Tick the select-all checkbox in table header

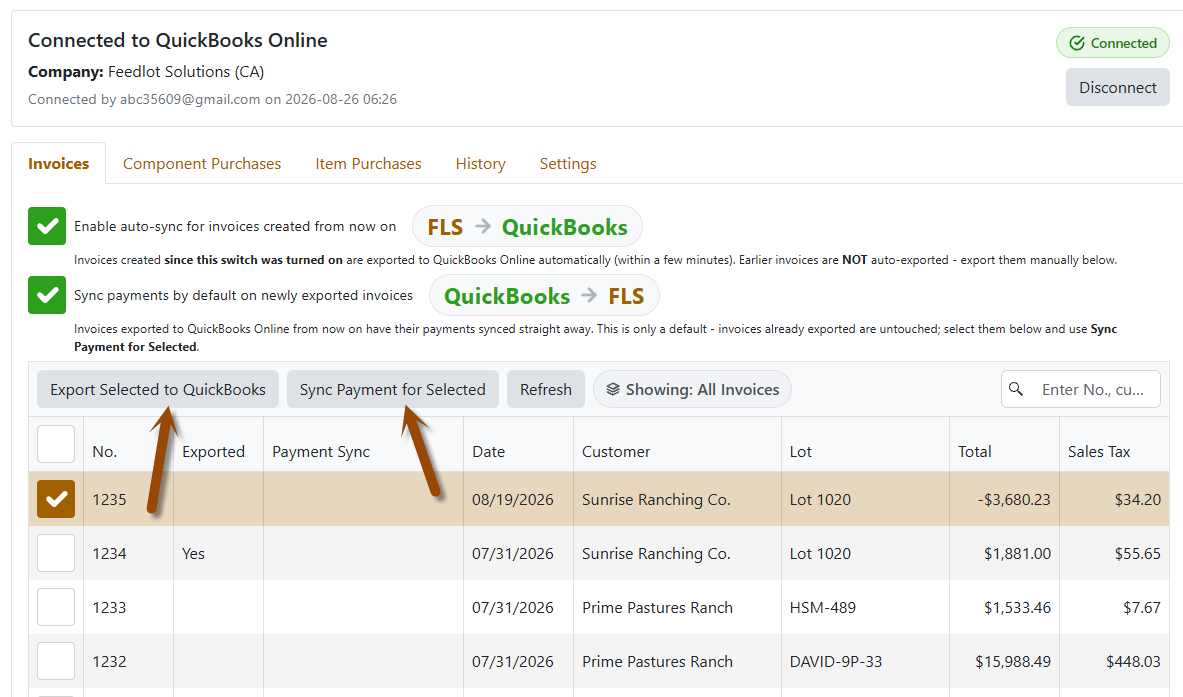coord(56,444)
